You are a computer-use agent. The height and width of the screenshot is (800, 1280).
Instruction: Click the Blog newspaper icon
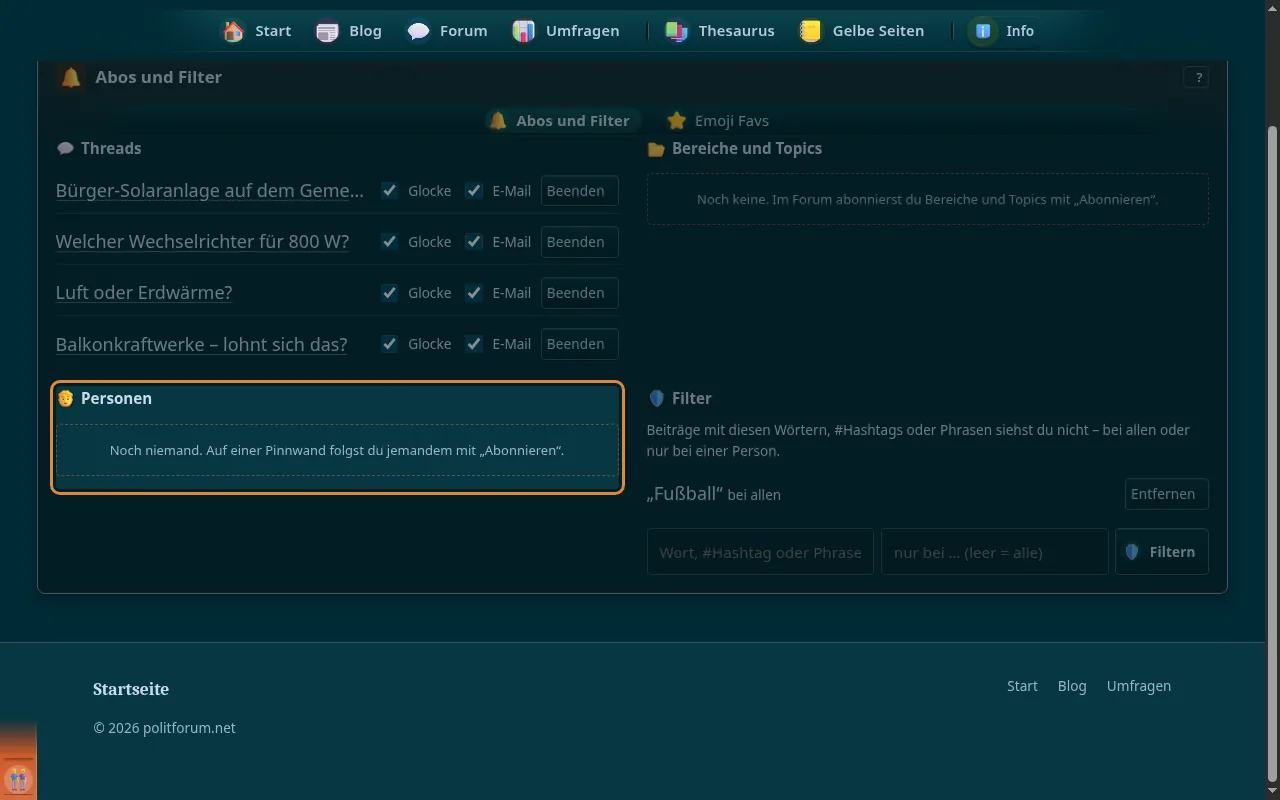[327, 31]
